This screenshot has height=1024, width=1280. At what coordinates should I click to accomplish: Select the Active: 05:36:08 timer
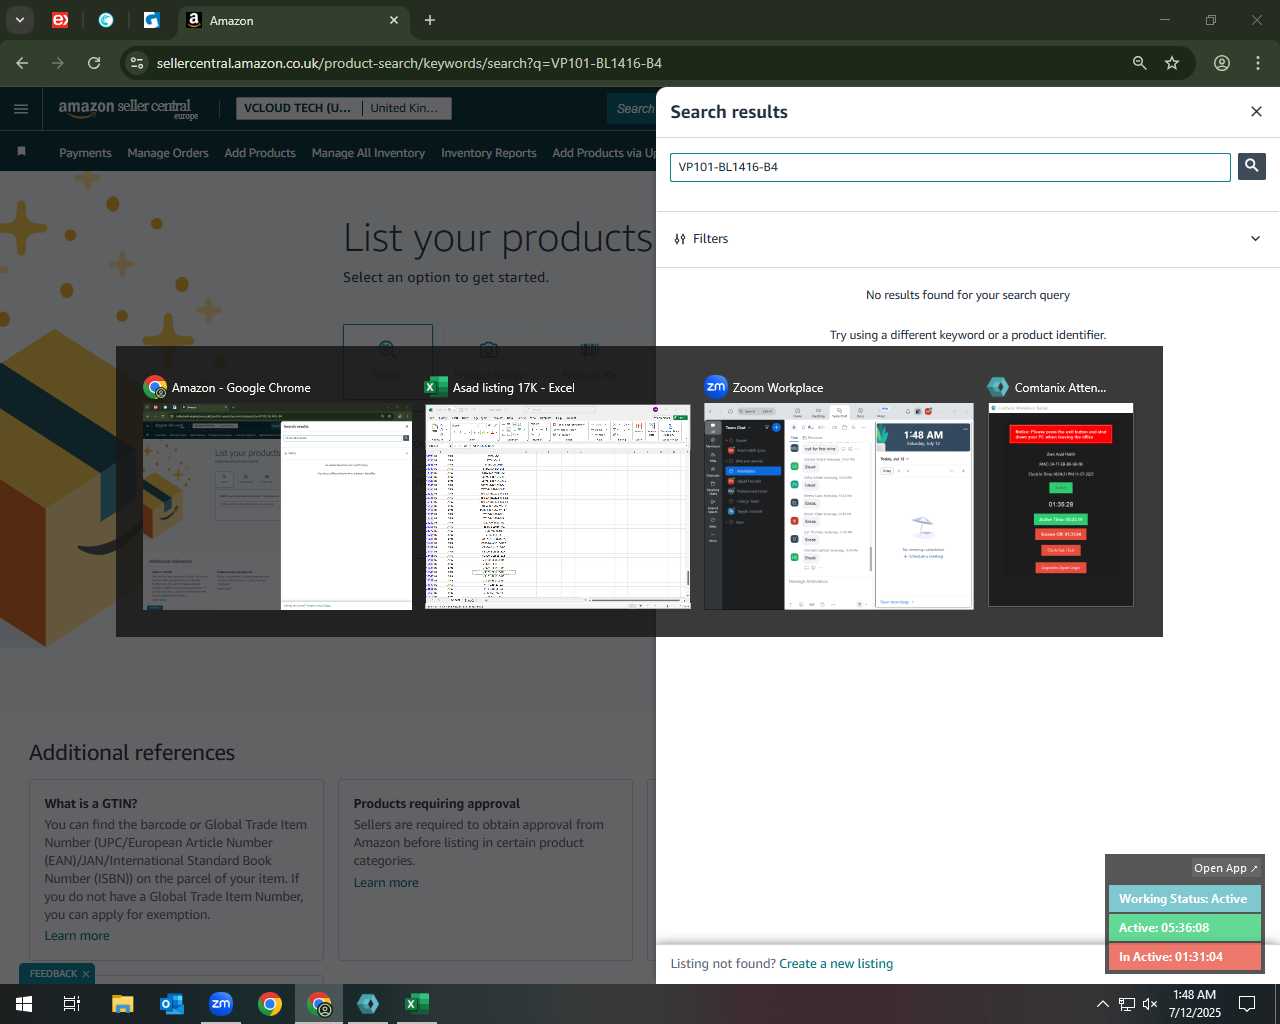[x=1185, y=928]
